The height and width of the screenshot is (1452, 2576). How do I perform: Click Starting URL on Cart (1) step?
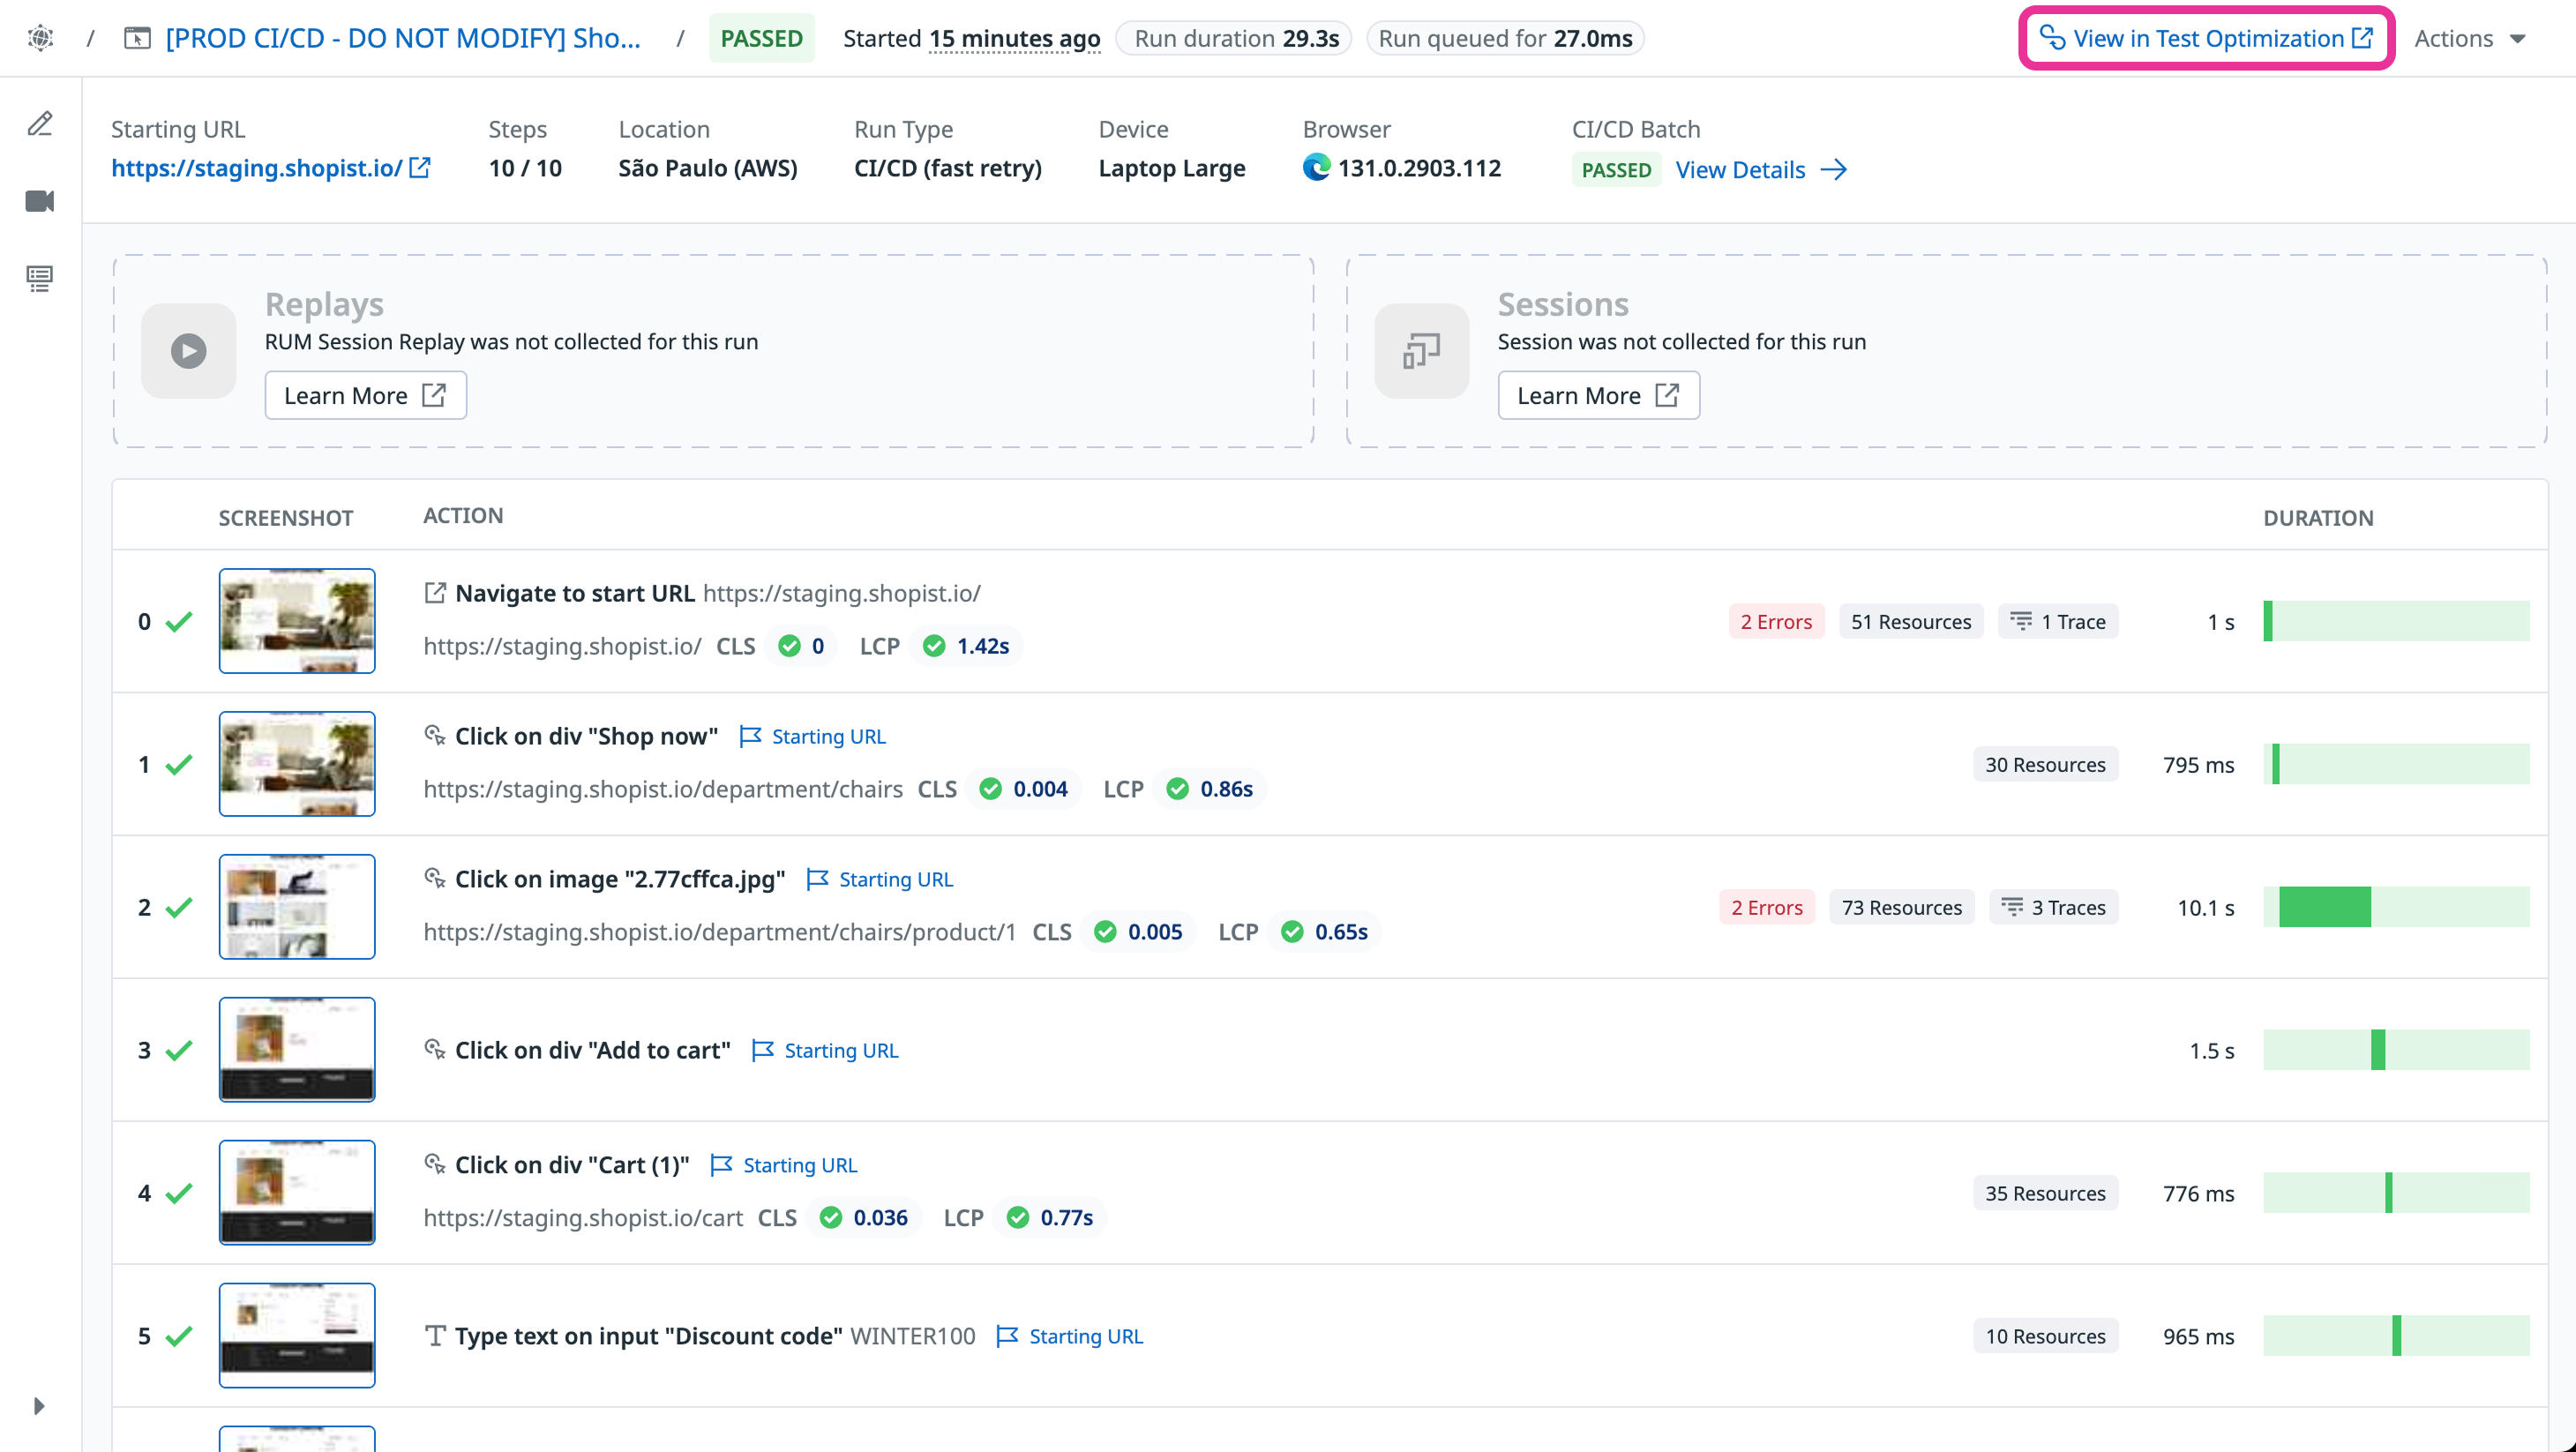[783, 1166]
